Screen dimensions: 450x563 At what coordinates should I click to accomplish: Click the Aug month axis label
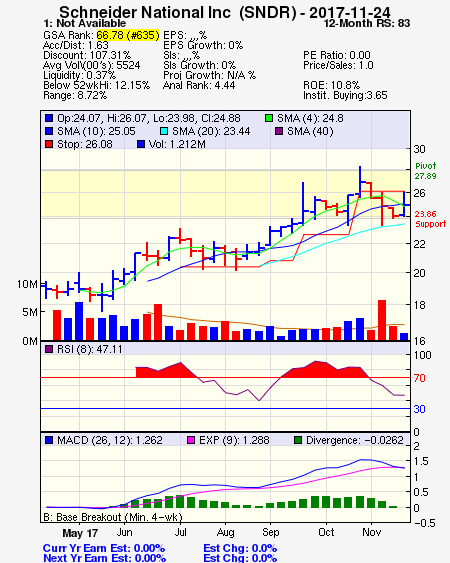click(x=226, y=532)
